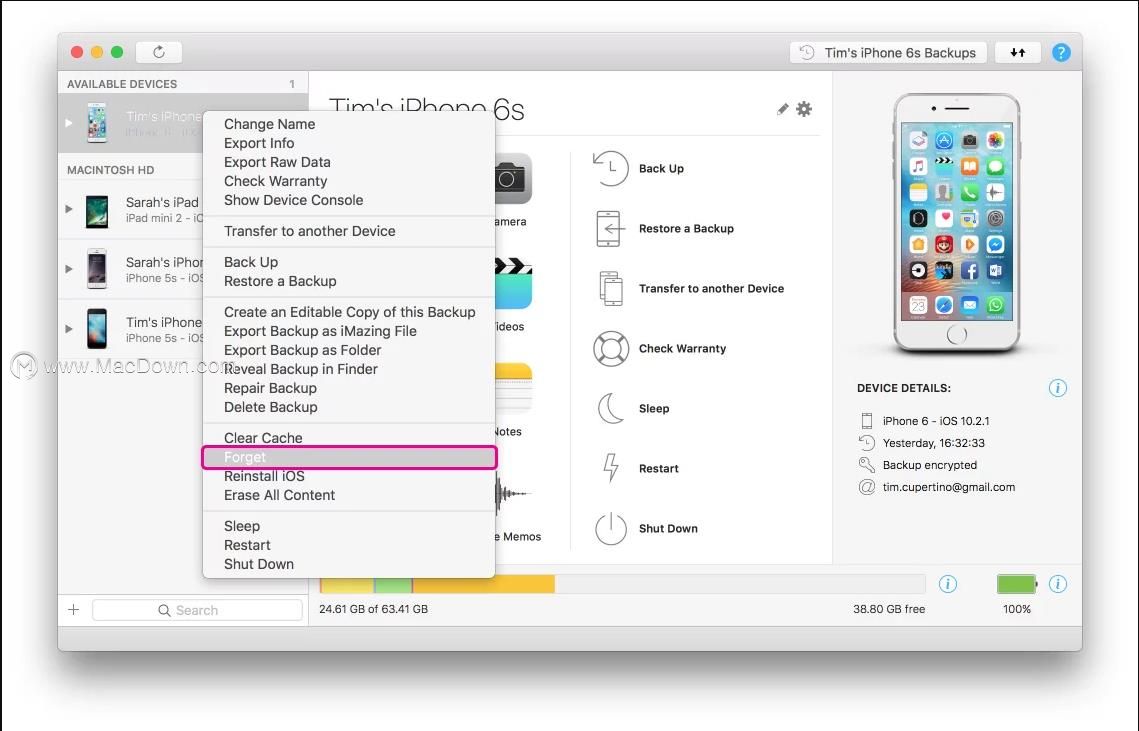The height and width of the screenshot is (731, 1139).
Task: Click the Check Warranty lifebuoy icon
Action: tap(611, 348)
